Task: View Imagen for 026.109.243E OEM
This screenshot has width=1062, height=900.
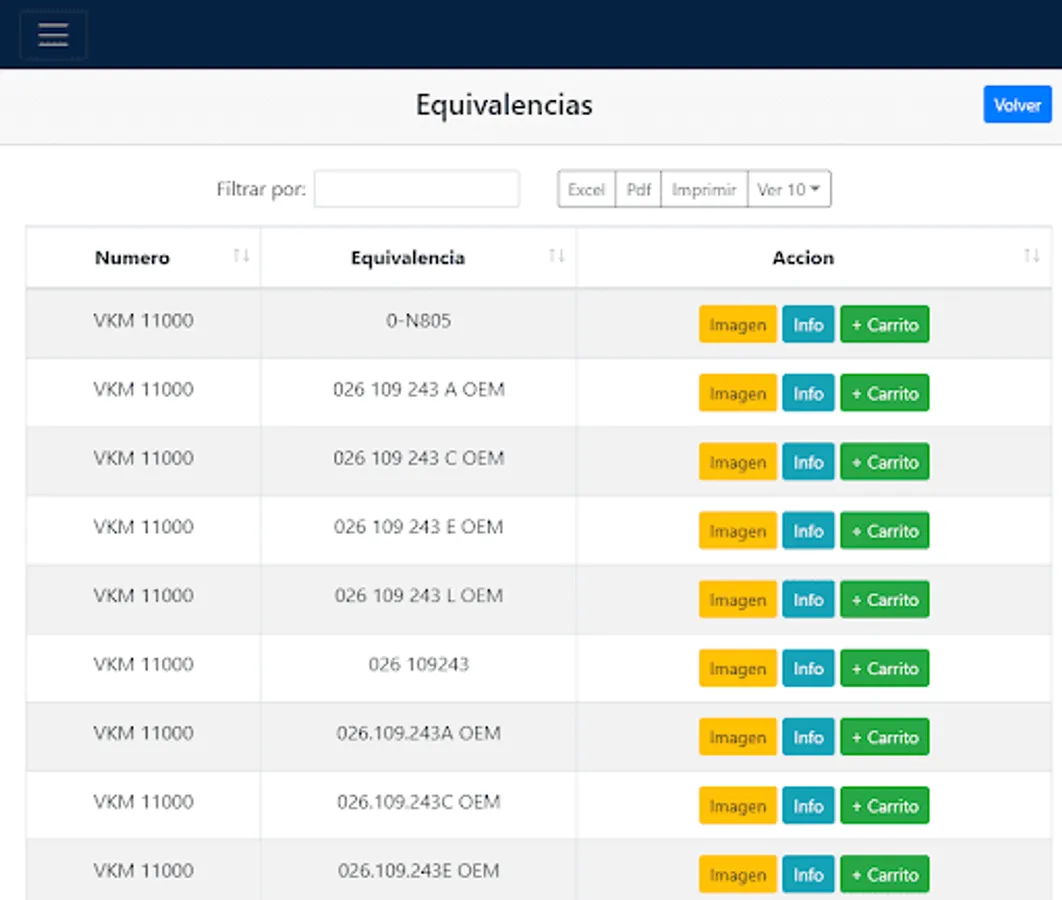Action: (738, 874)
